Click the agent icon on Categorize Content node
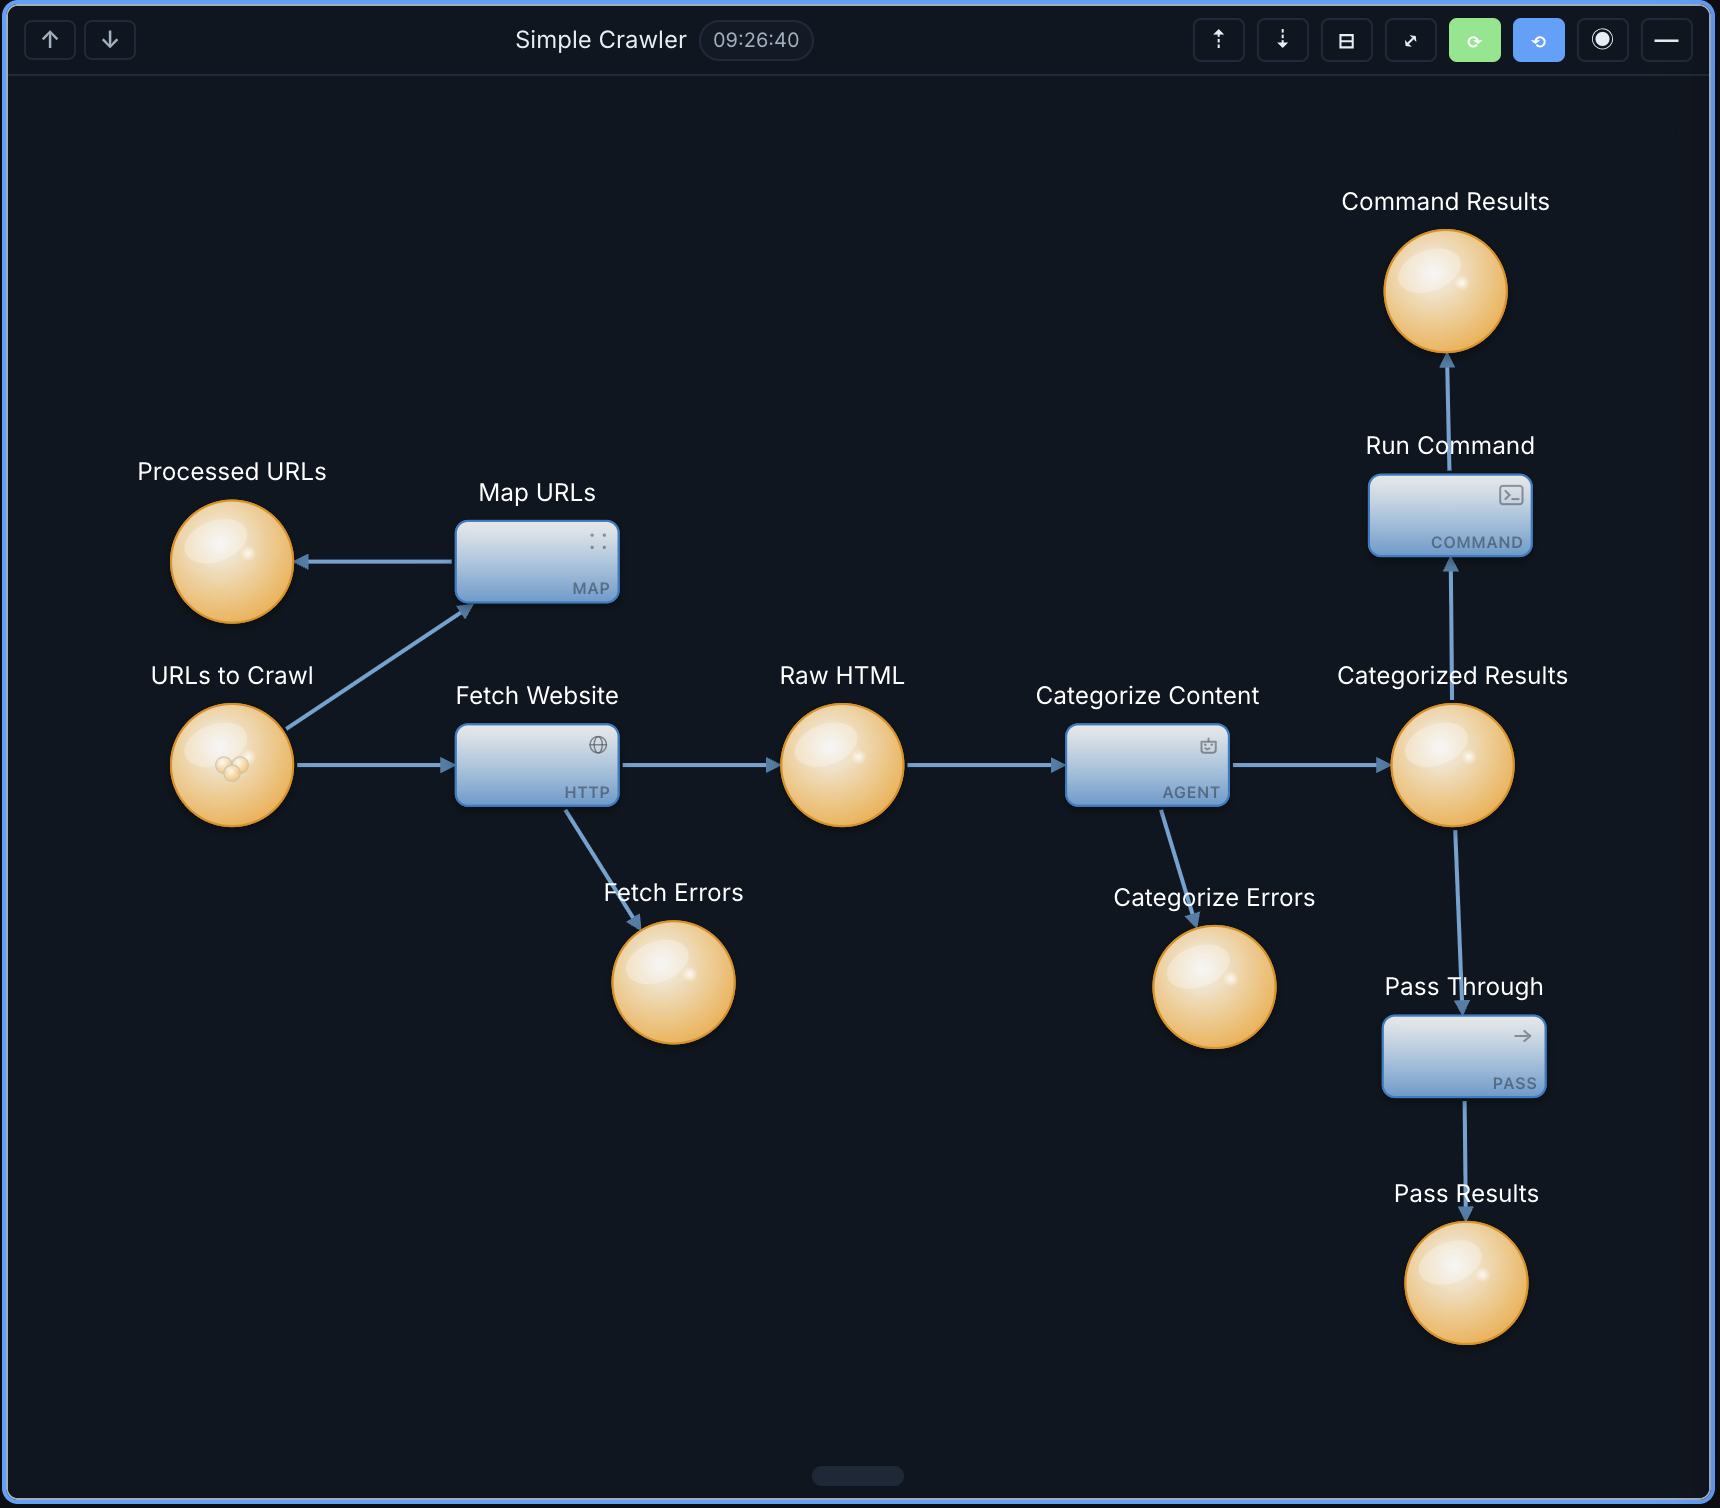 (x=1208, y=744)
